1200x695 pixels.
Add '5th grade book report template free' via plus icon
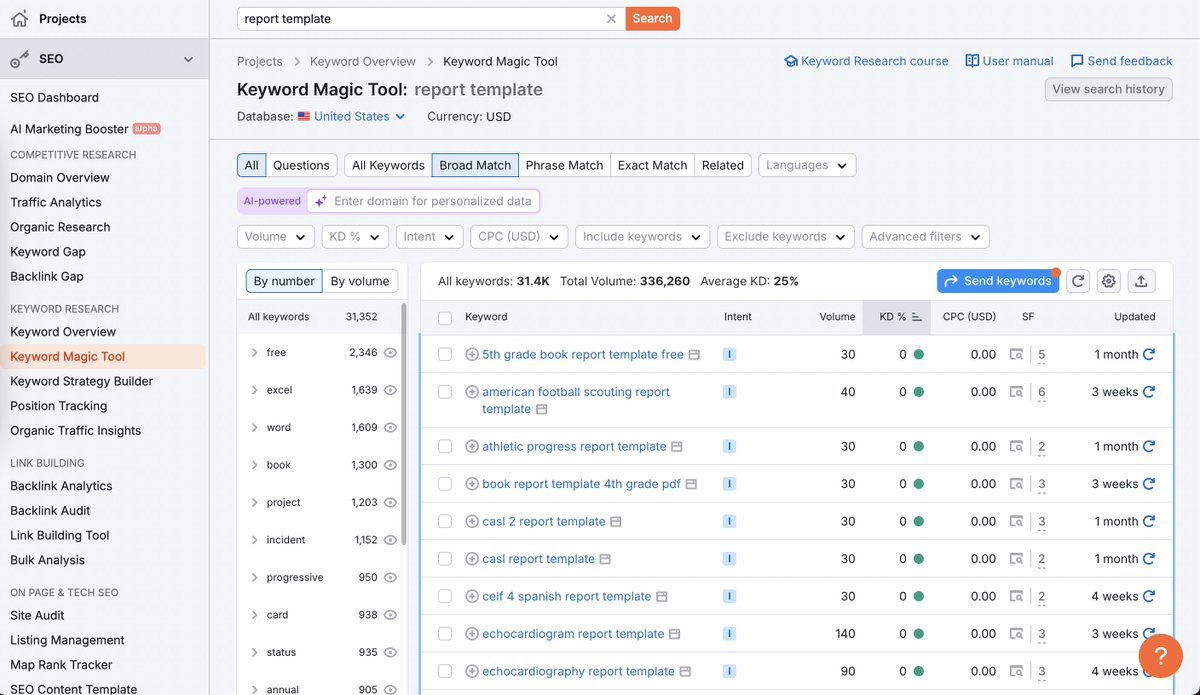[472, 354]
